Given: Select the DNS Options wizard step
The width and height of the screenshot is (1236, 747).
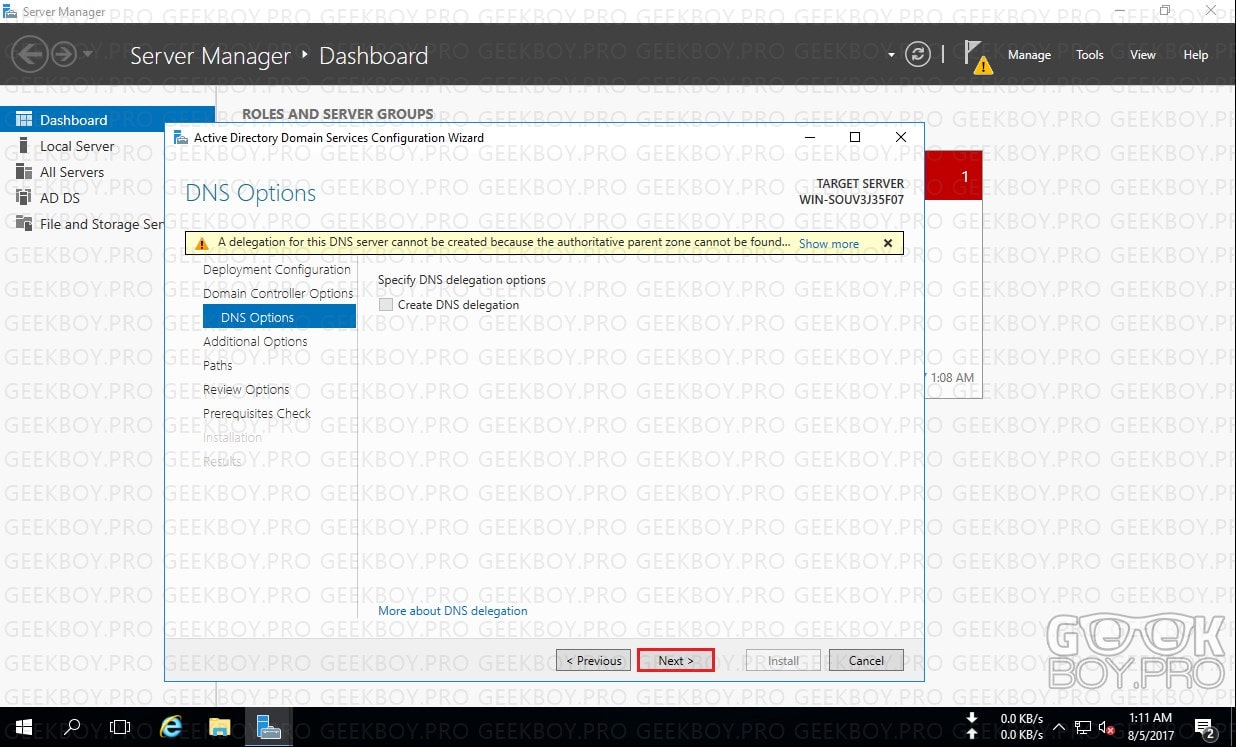Looking at the screenshot, I should coord(279,318).
